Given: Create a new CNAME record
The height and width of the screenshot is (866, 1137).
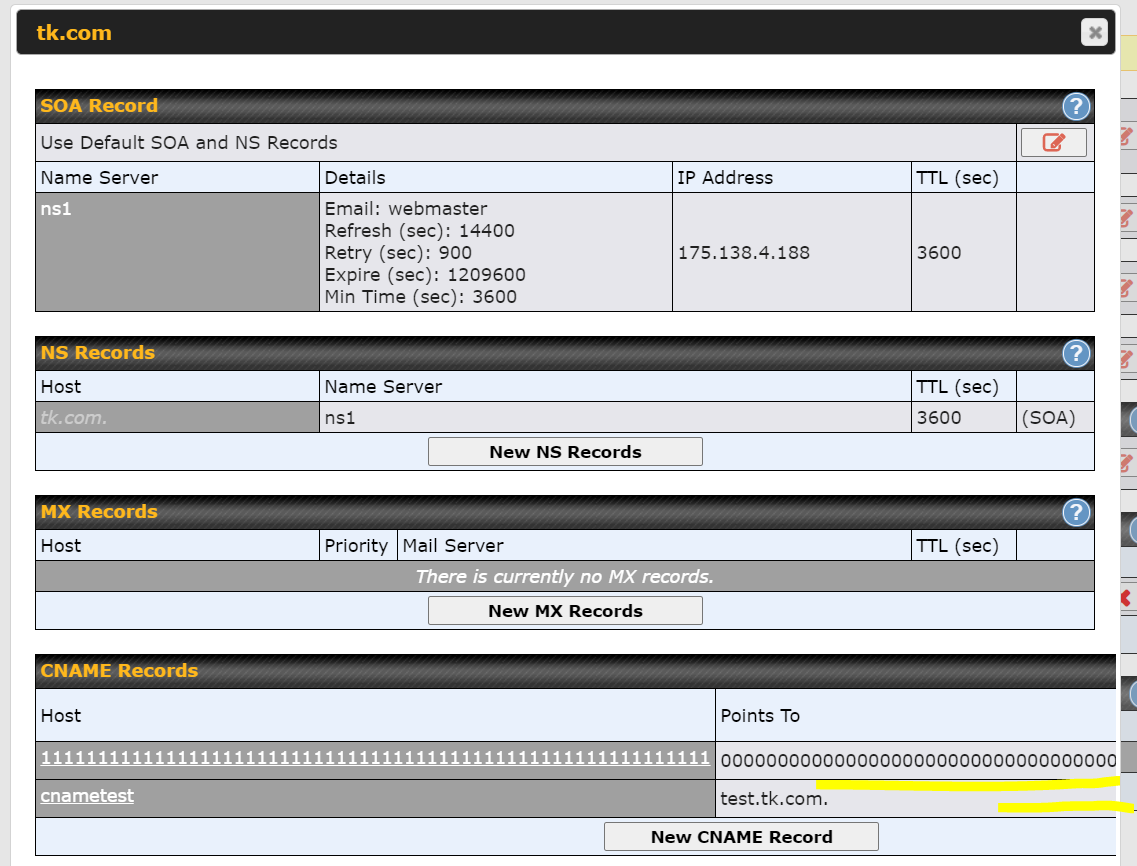Looking at the screenshot, I should pos(741,837).
